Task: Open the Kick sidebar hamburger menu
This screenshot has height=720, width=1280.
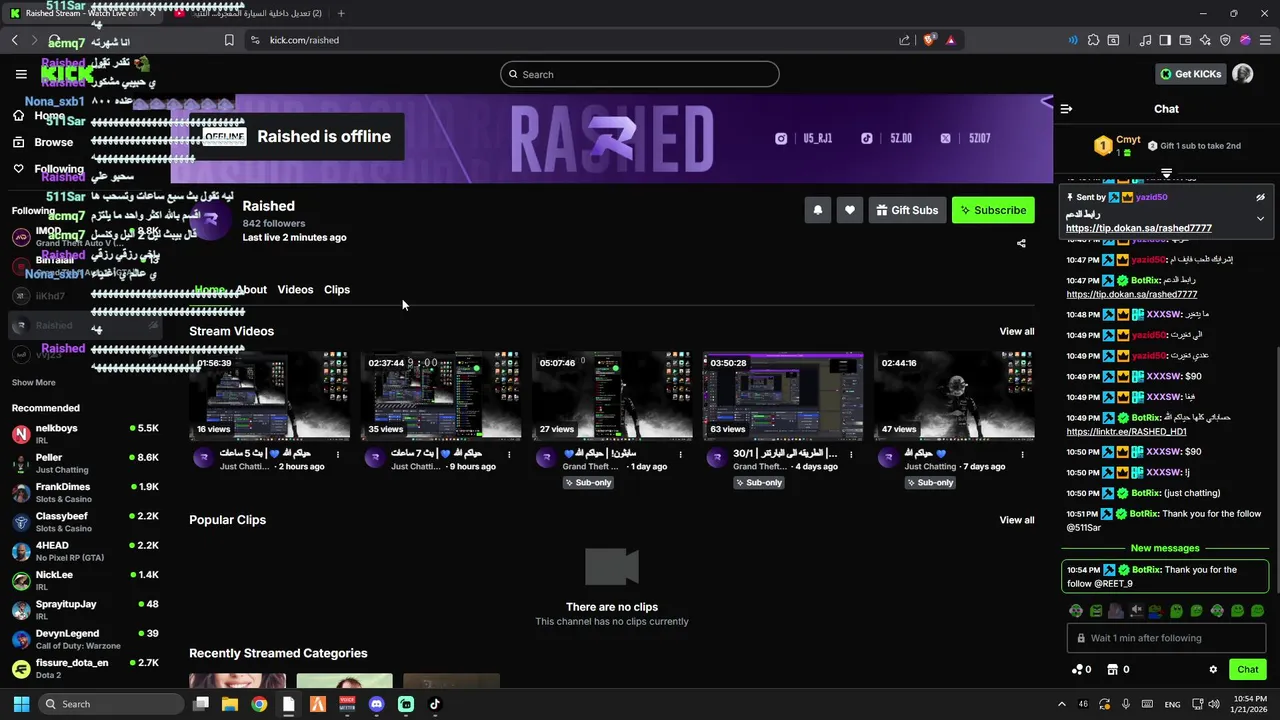Action: coord(21,74)
